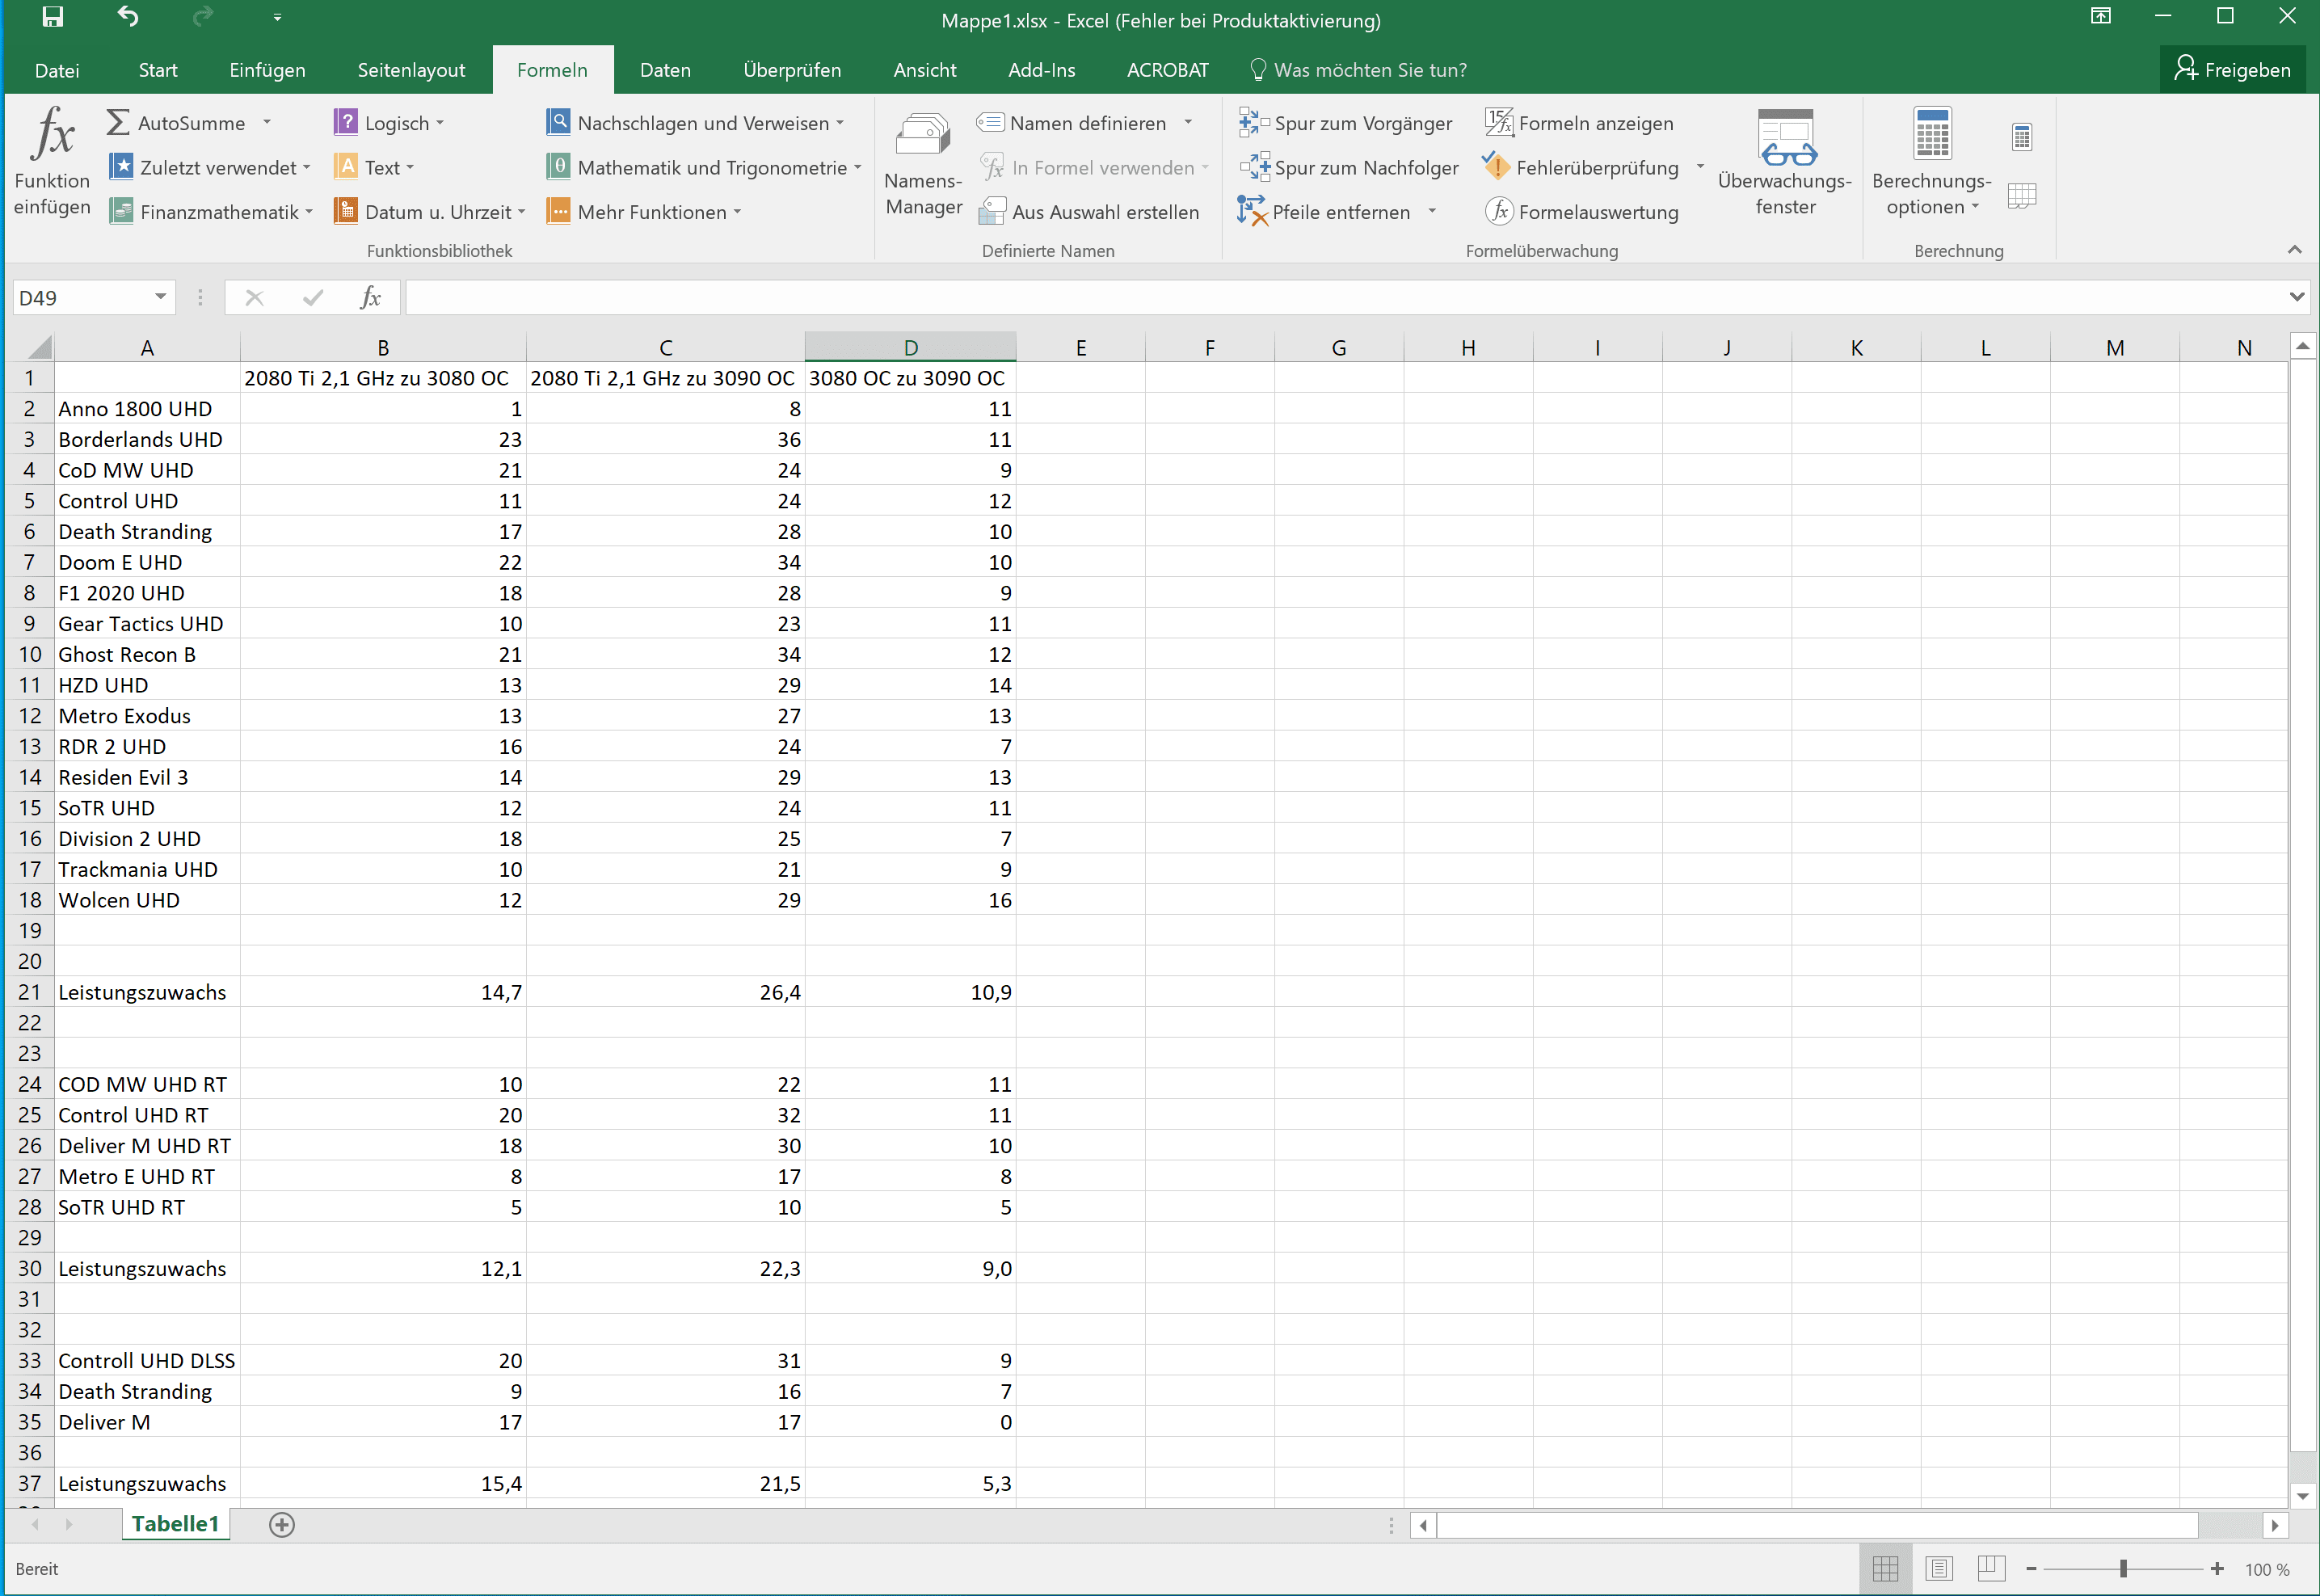This screenshot has height=1596, width=2320.
Task: Click the Funktion einfügen fx icon
Action: tap(52, 135)
